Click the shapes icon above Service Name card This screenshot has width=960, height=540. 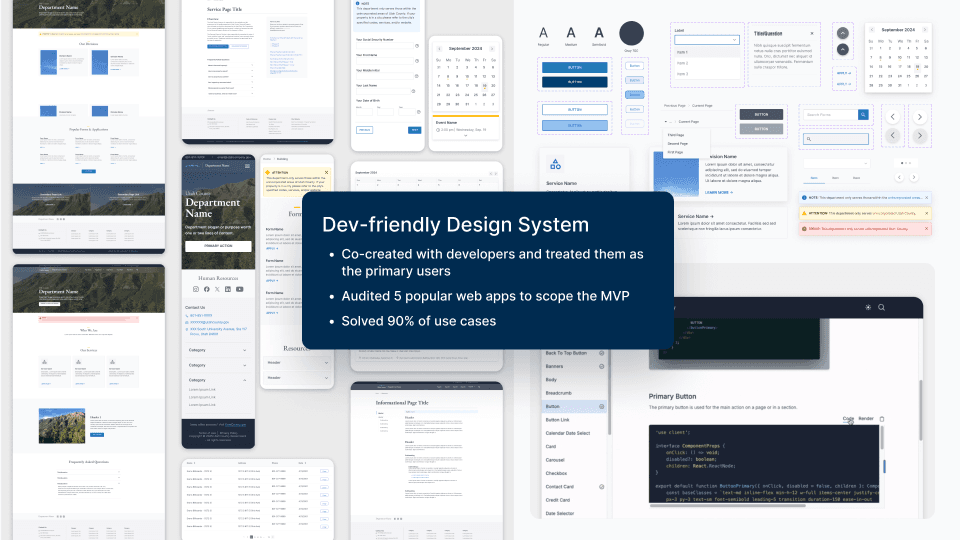(x=555, y=164)
